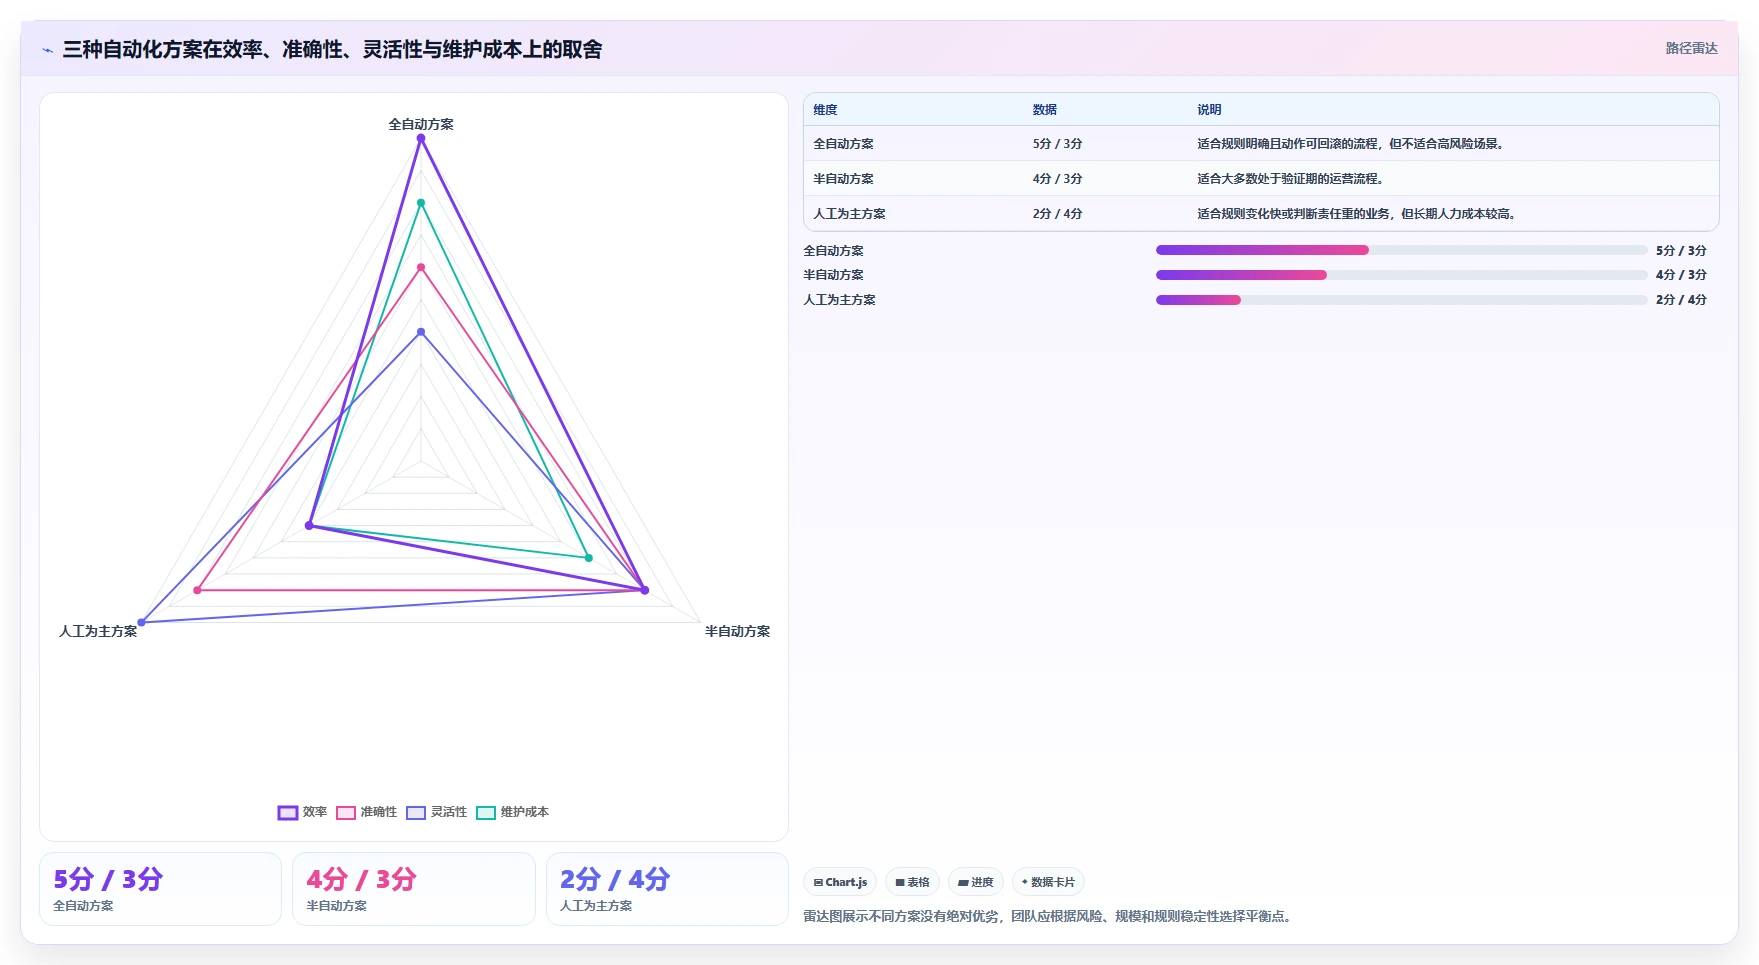Click the header icon beside the title
1759x965 pixels.
pyautogui.click(x=47, y=50)
